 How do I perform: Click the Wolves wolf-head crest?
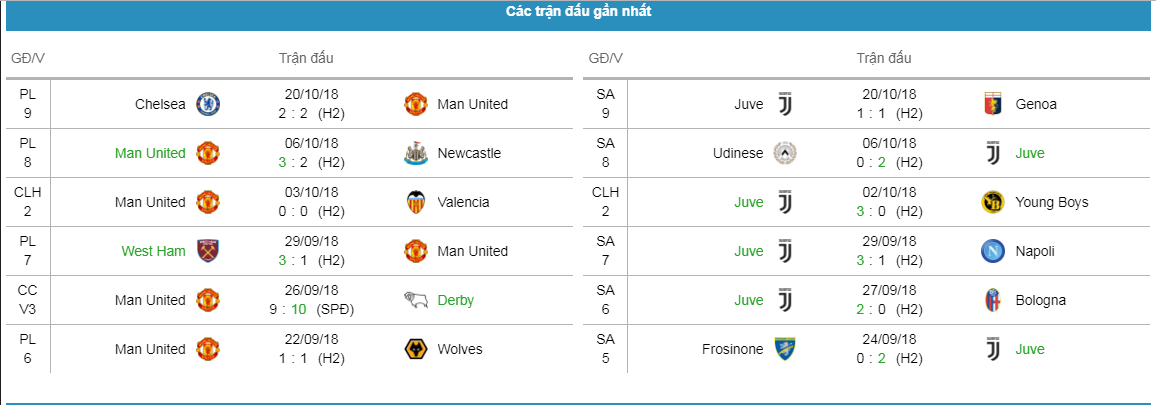point(417,349)
